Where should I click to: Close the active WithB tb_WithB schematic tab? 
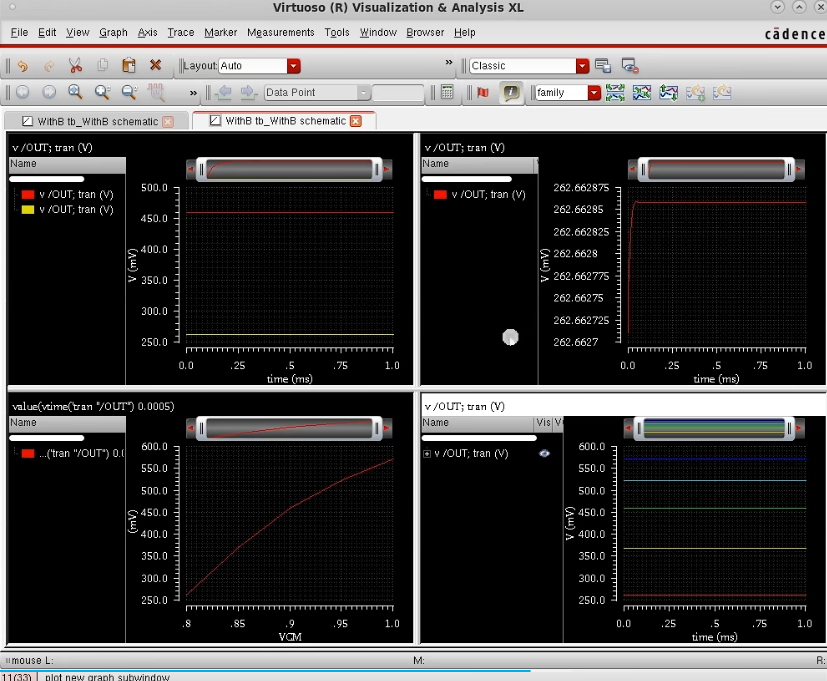point(356,121)
